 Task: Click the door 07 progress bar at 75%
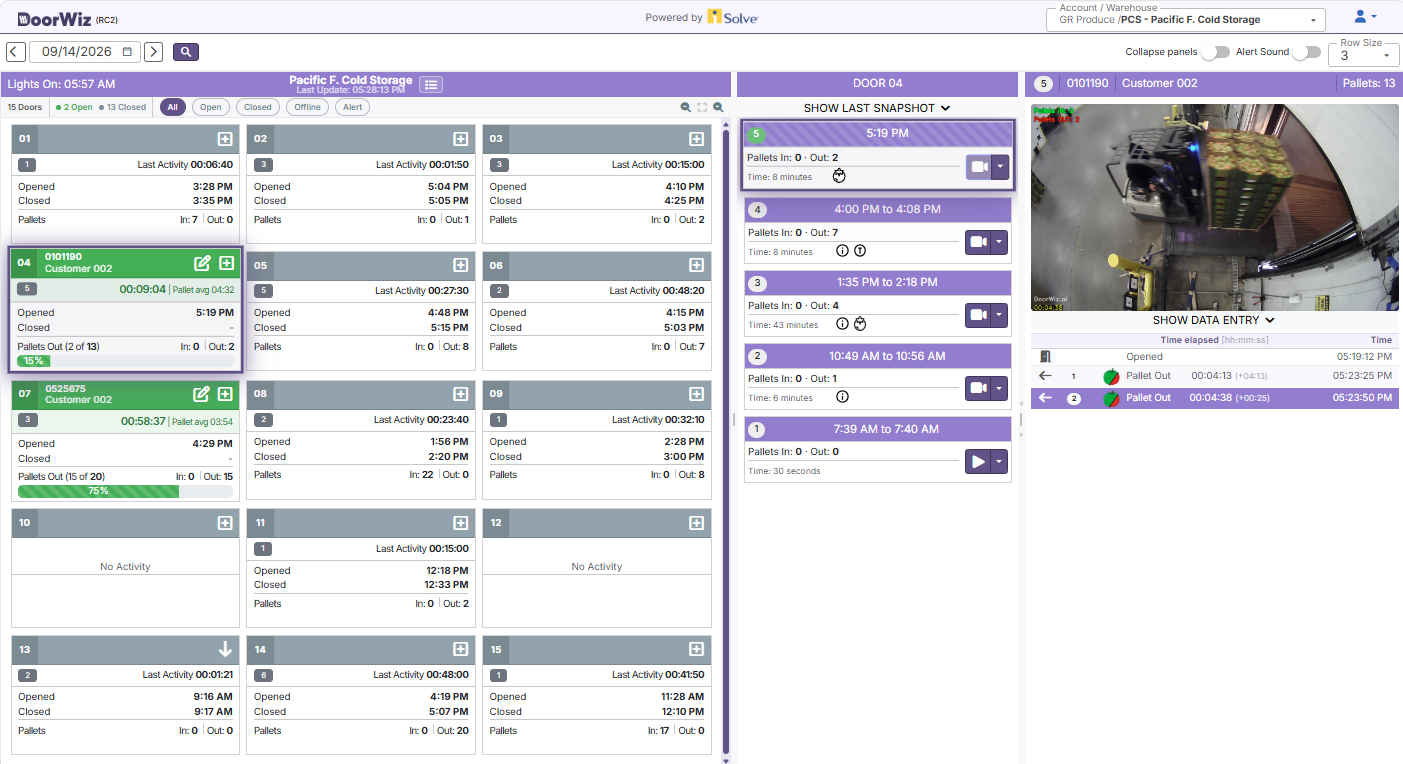pos(125,491)
